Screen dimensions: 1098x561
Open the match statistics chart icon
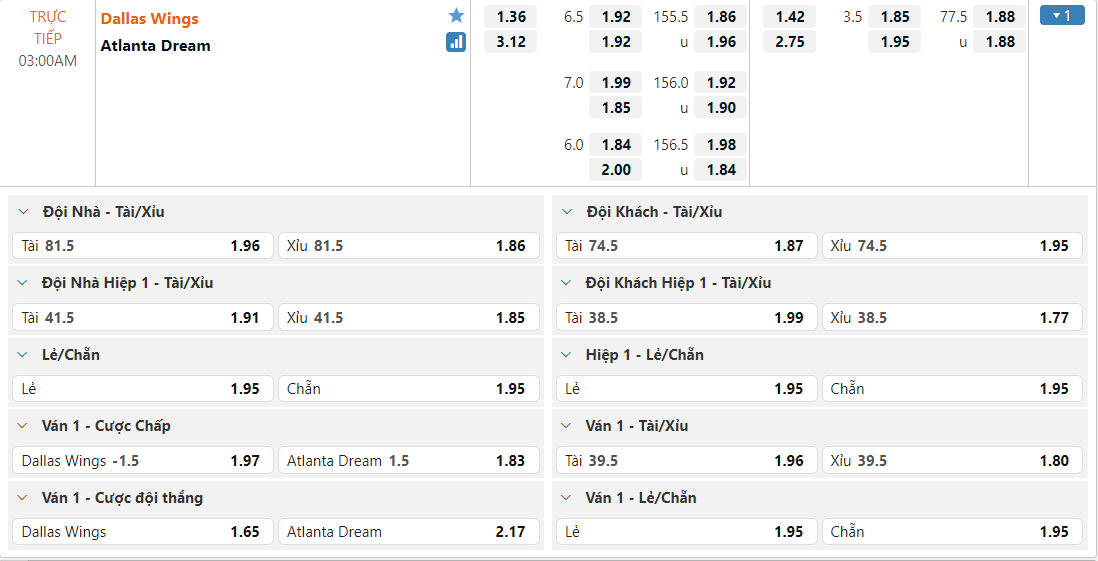coord(456,42)
